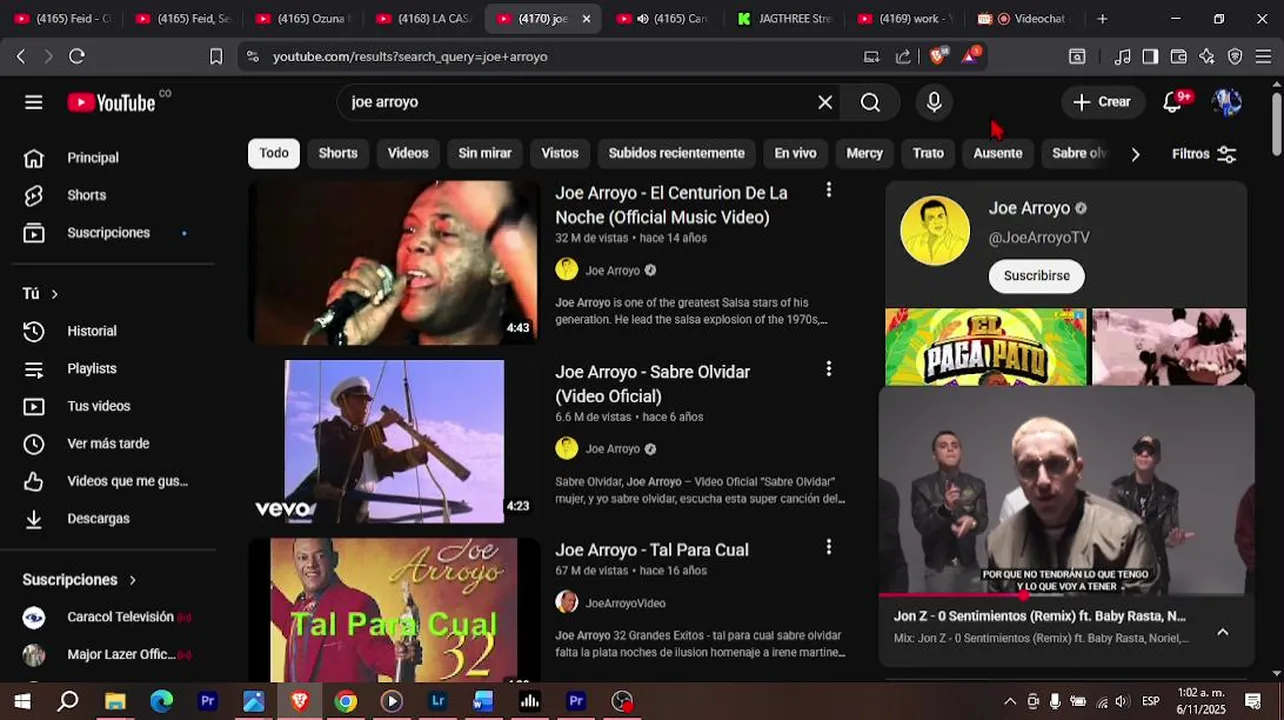Open the account avatar menu

pyautogui.click(x=1226, y=102)
